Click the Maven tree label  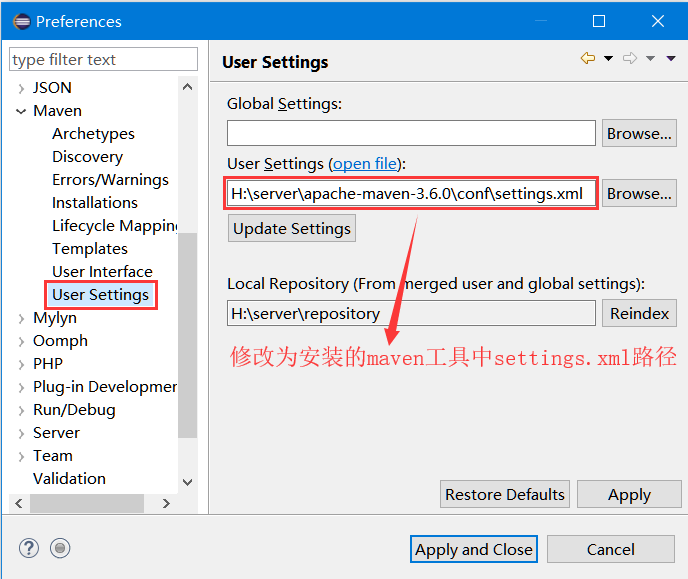57,111
